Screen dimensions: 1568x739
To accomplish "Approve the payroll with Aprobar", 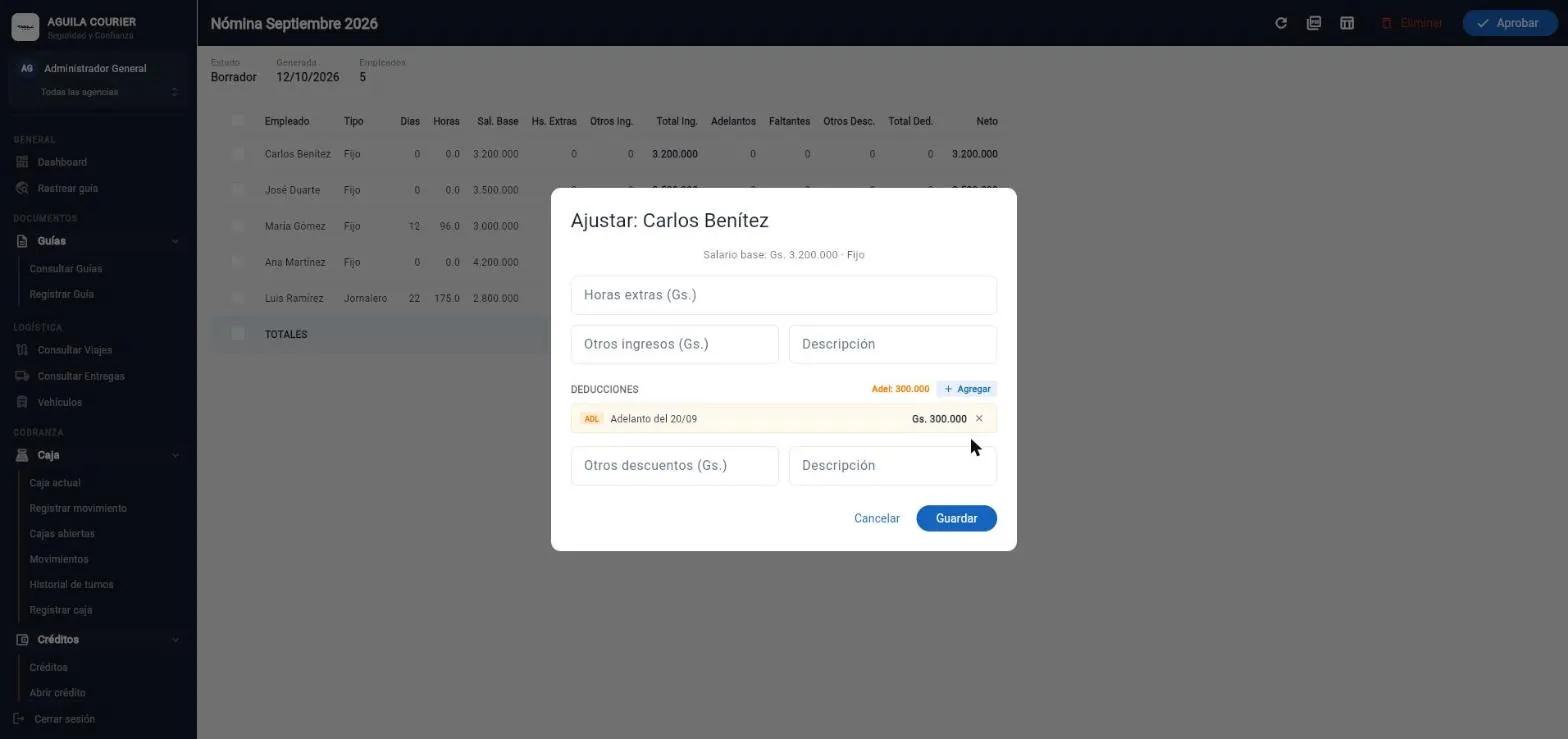I will 1509,23.
